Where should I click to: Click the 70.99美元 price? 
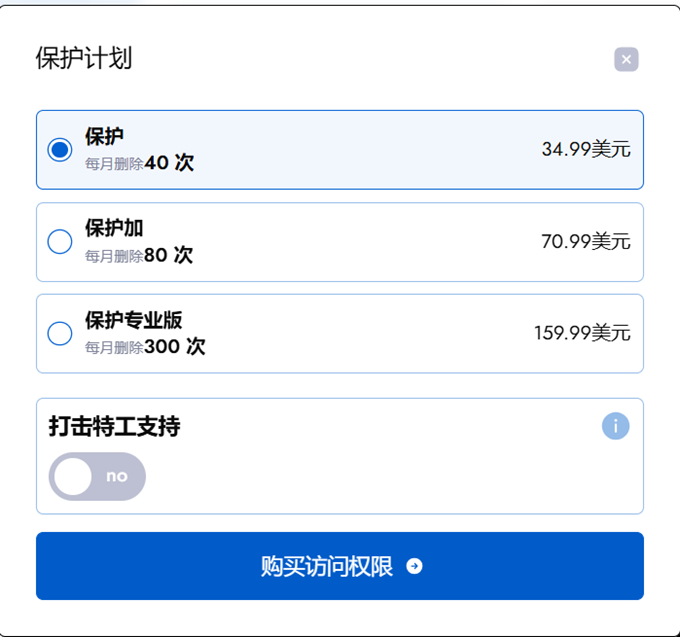point(586,242)
